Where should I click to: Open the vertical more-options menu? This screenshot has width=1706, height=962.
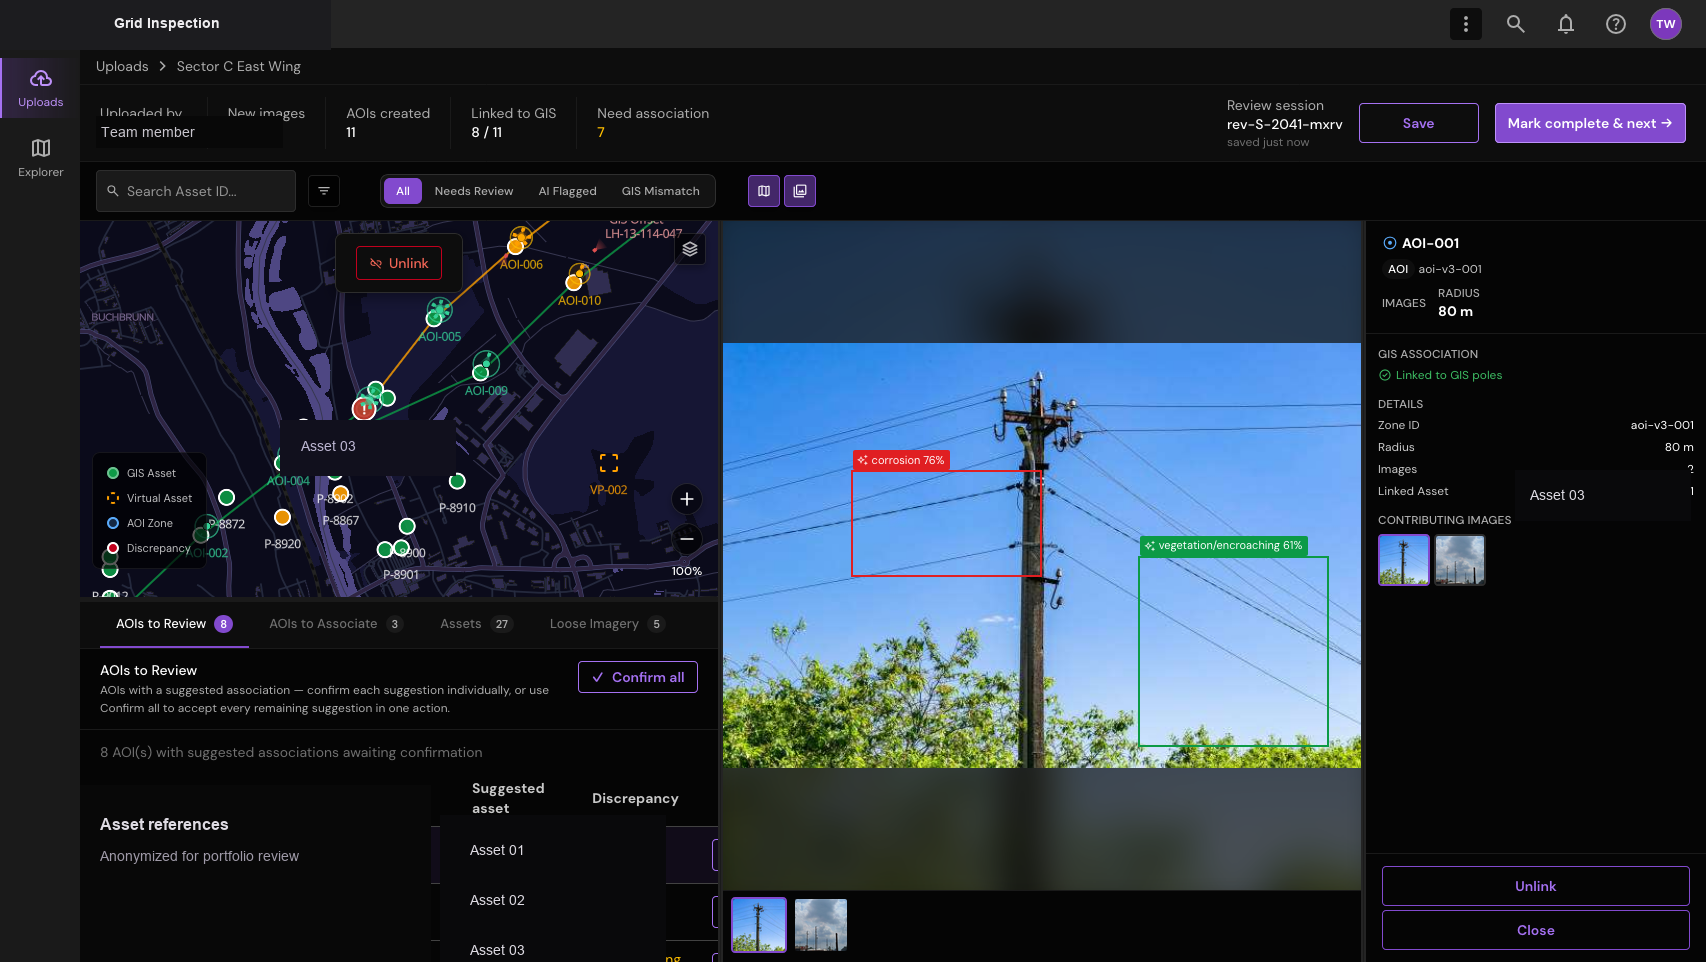coord(1466,24)
